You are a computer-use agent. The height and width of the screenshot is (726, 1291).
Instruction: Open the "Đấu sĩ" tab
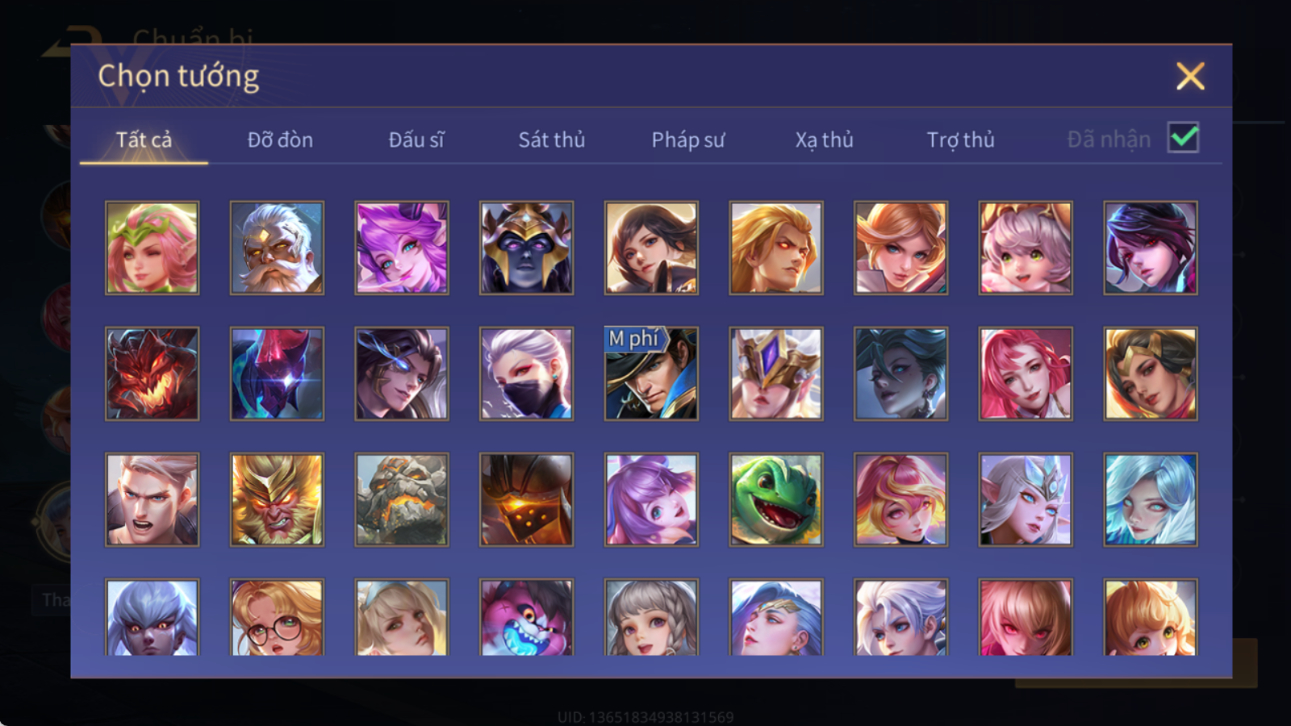pyautogui.click(x=416, y=140)
